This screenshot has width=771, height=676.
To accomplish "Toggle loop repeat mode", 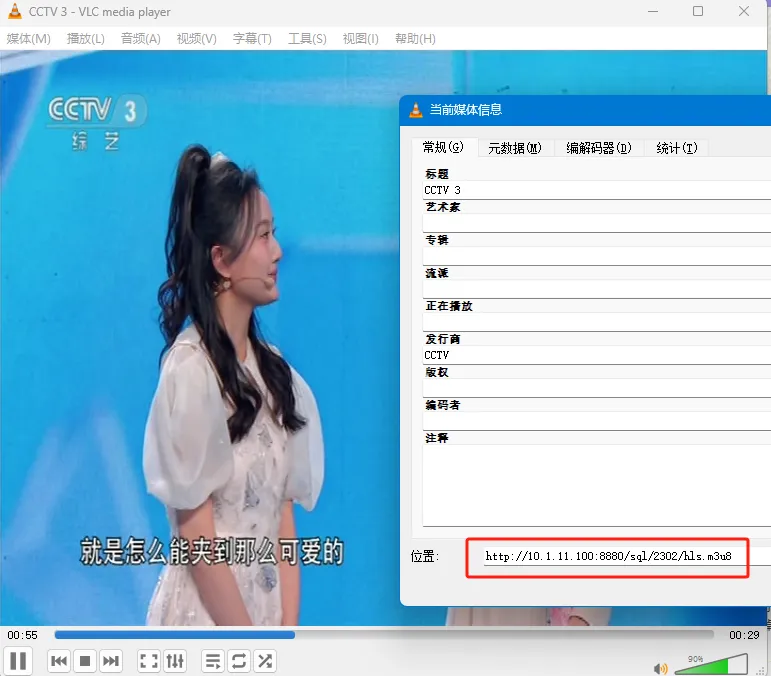I will pyautogui.click(x=239, y=661).
